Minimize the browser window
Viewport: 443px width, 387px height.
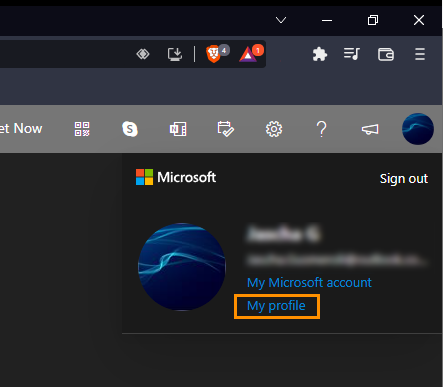[x=327, y=21]
